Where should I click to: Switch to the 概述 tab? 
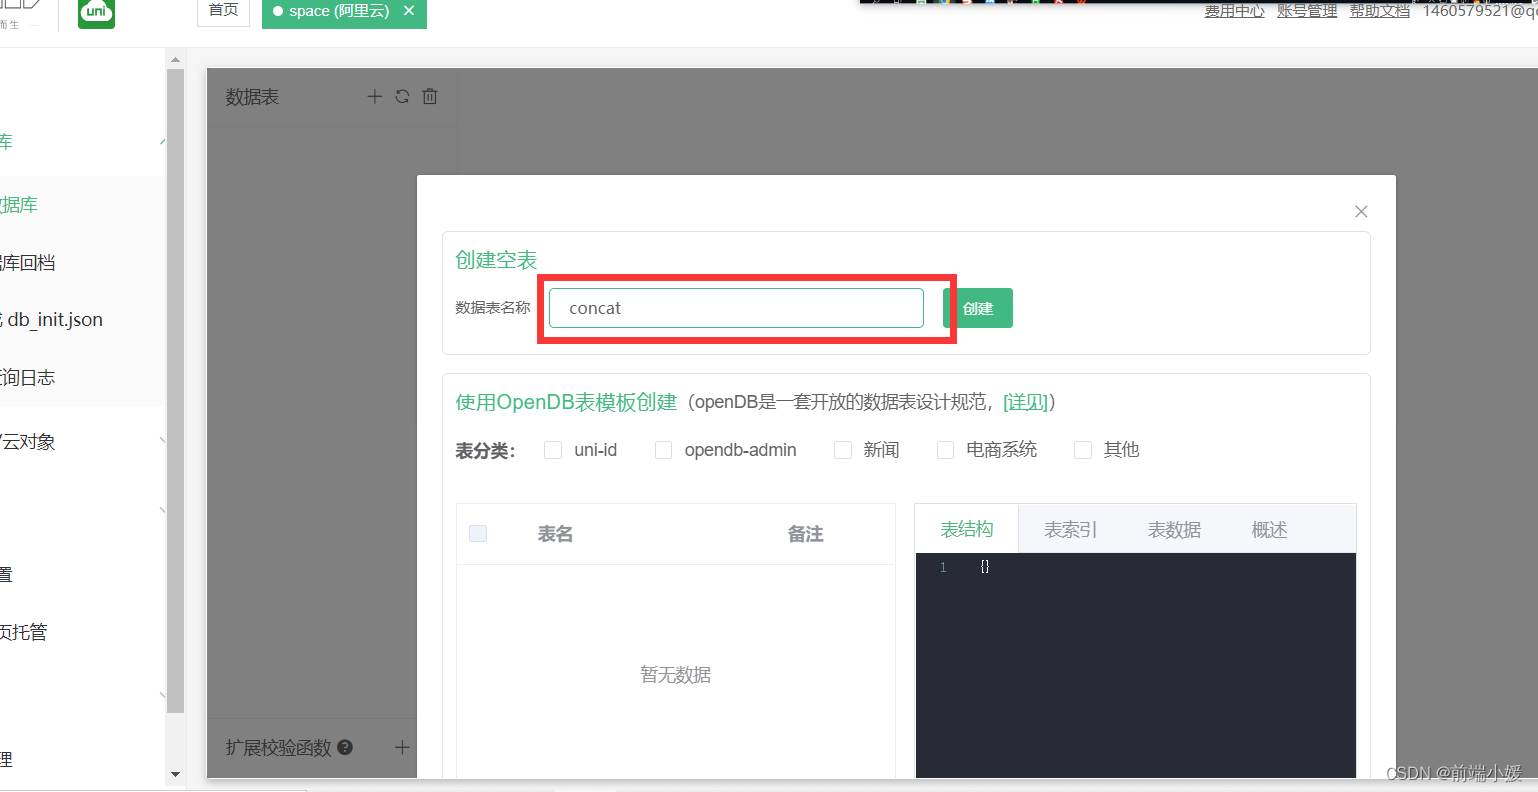(x=1269, y=530)
